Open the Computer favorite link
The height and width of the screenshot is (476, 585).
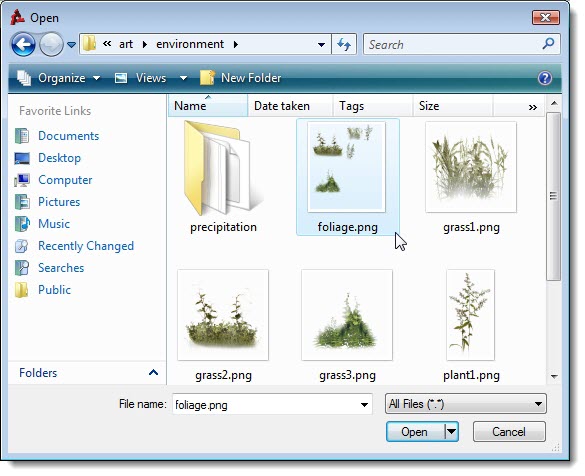[x=65, y=180]
